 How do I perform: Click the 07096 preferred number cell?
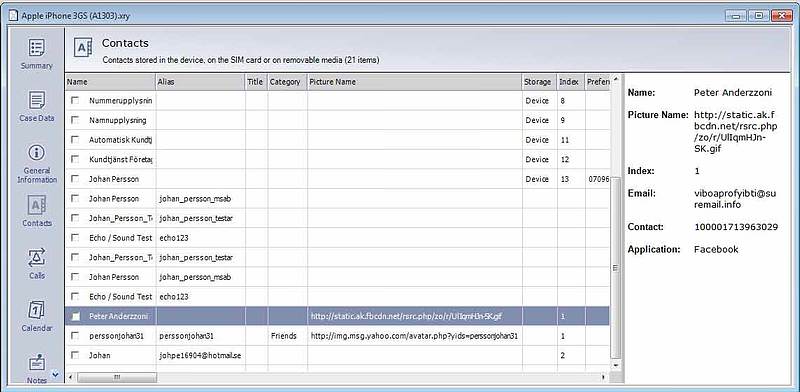(598, 179)
